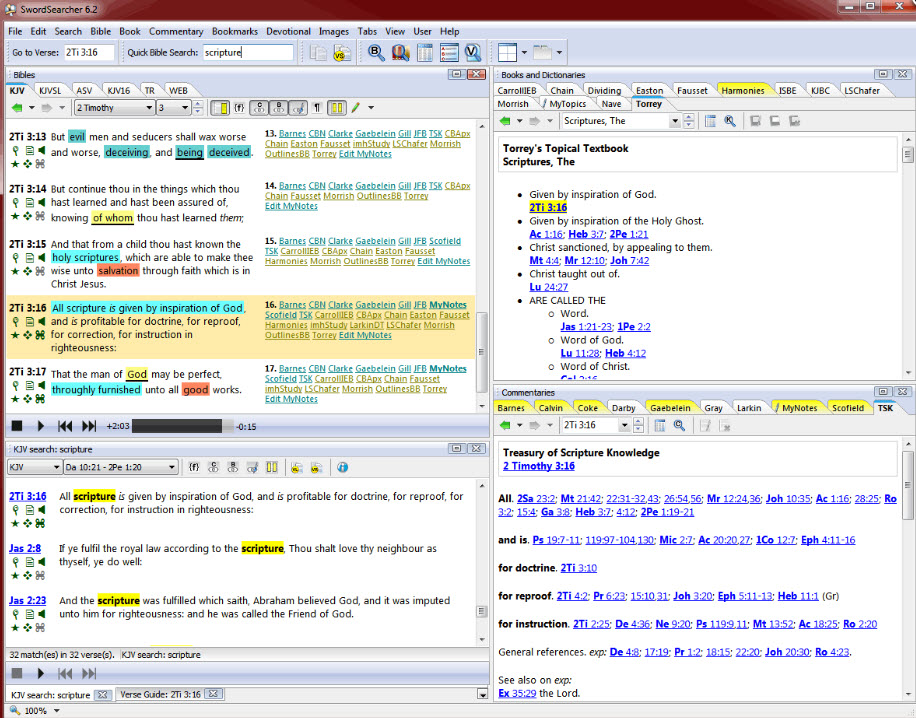Click the Ex 35:29 link in Treasury panel
The height and width of the screenshot is (718, 916).
[517, 693]
